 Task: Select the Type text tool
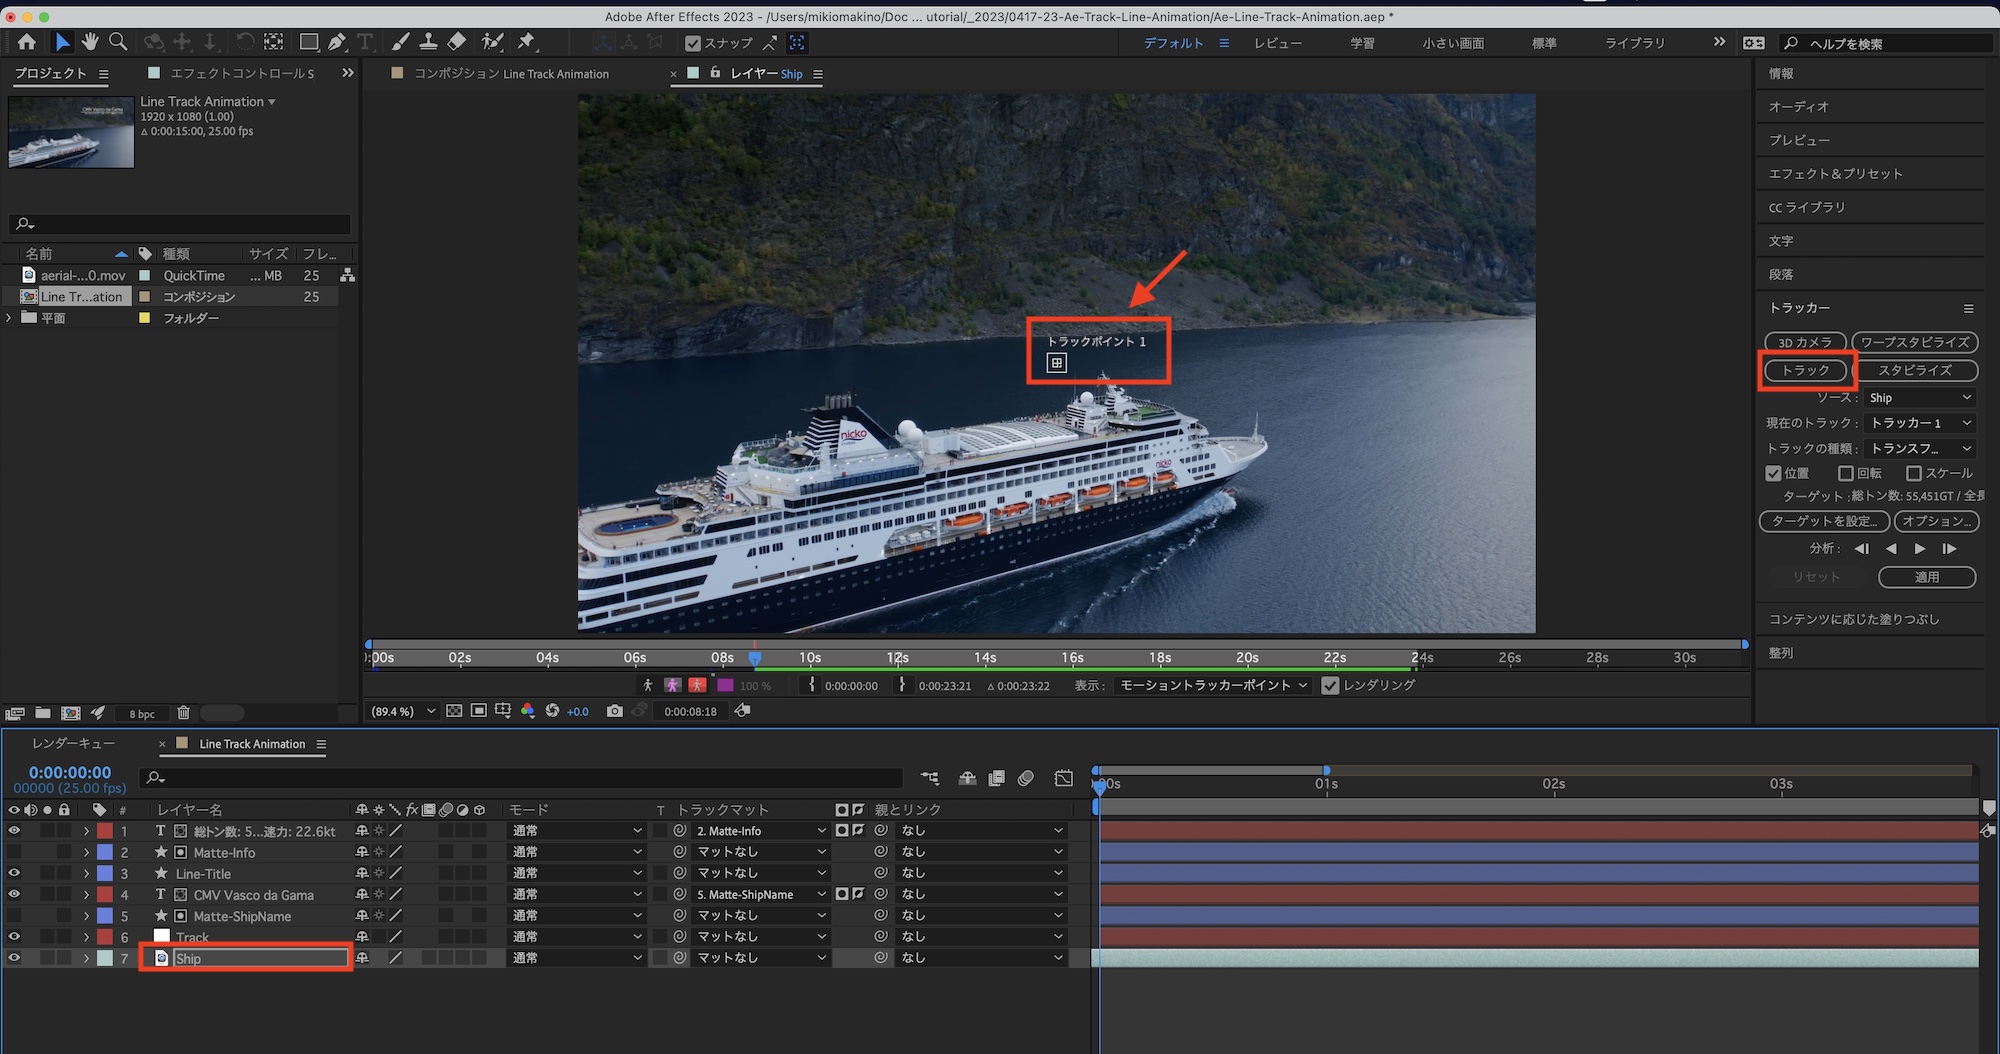365,42
